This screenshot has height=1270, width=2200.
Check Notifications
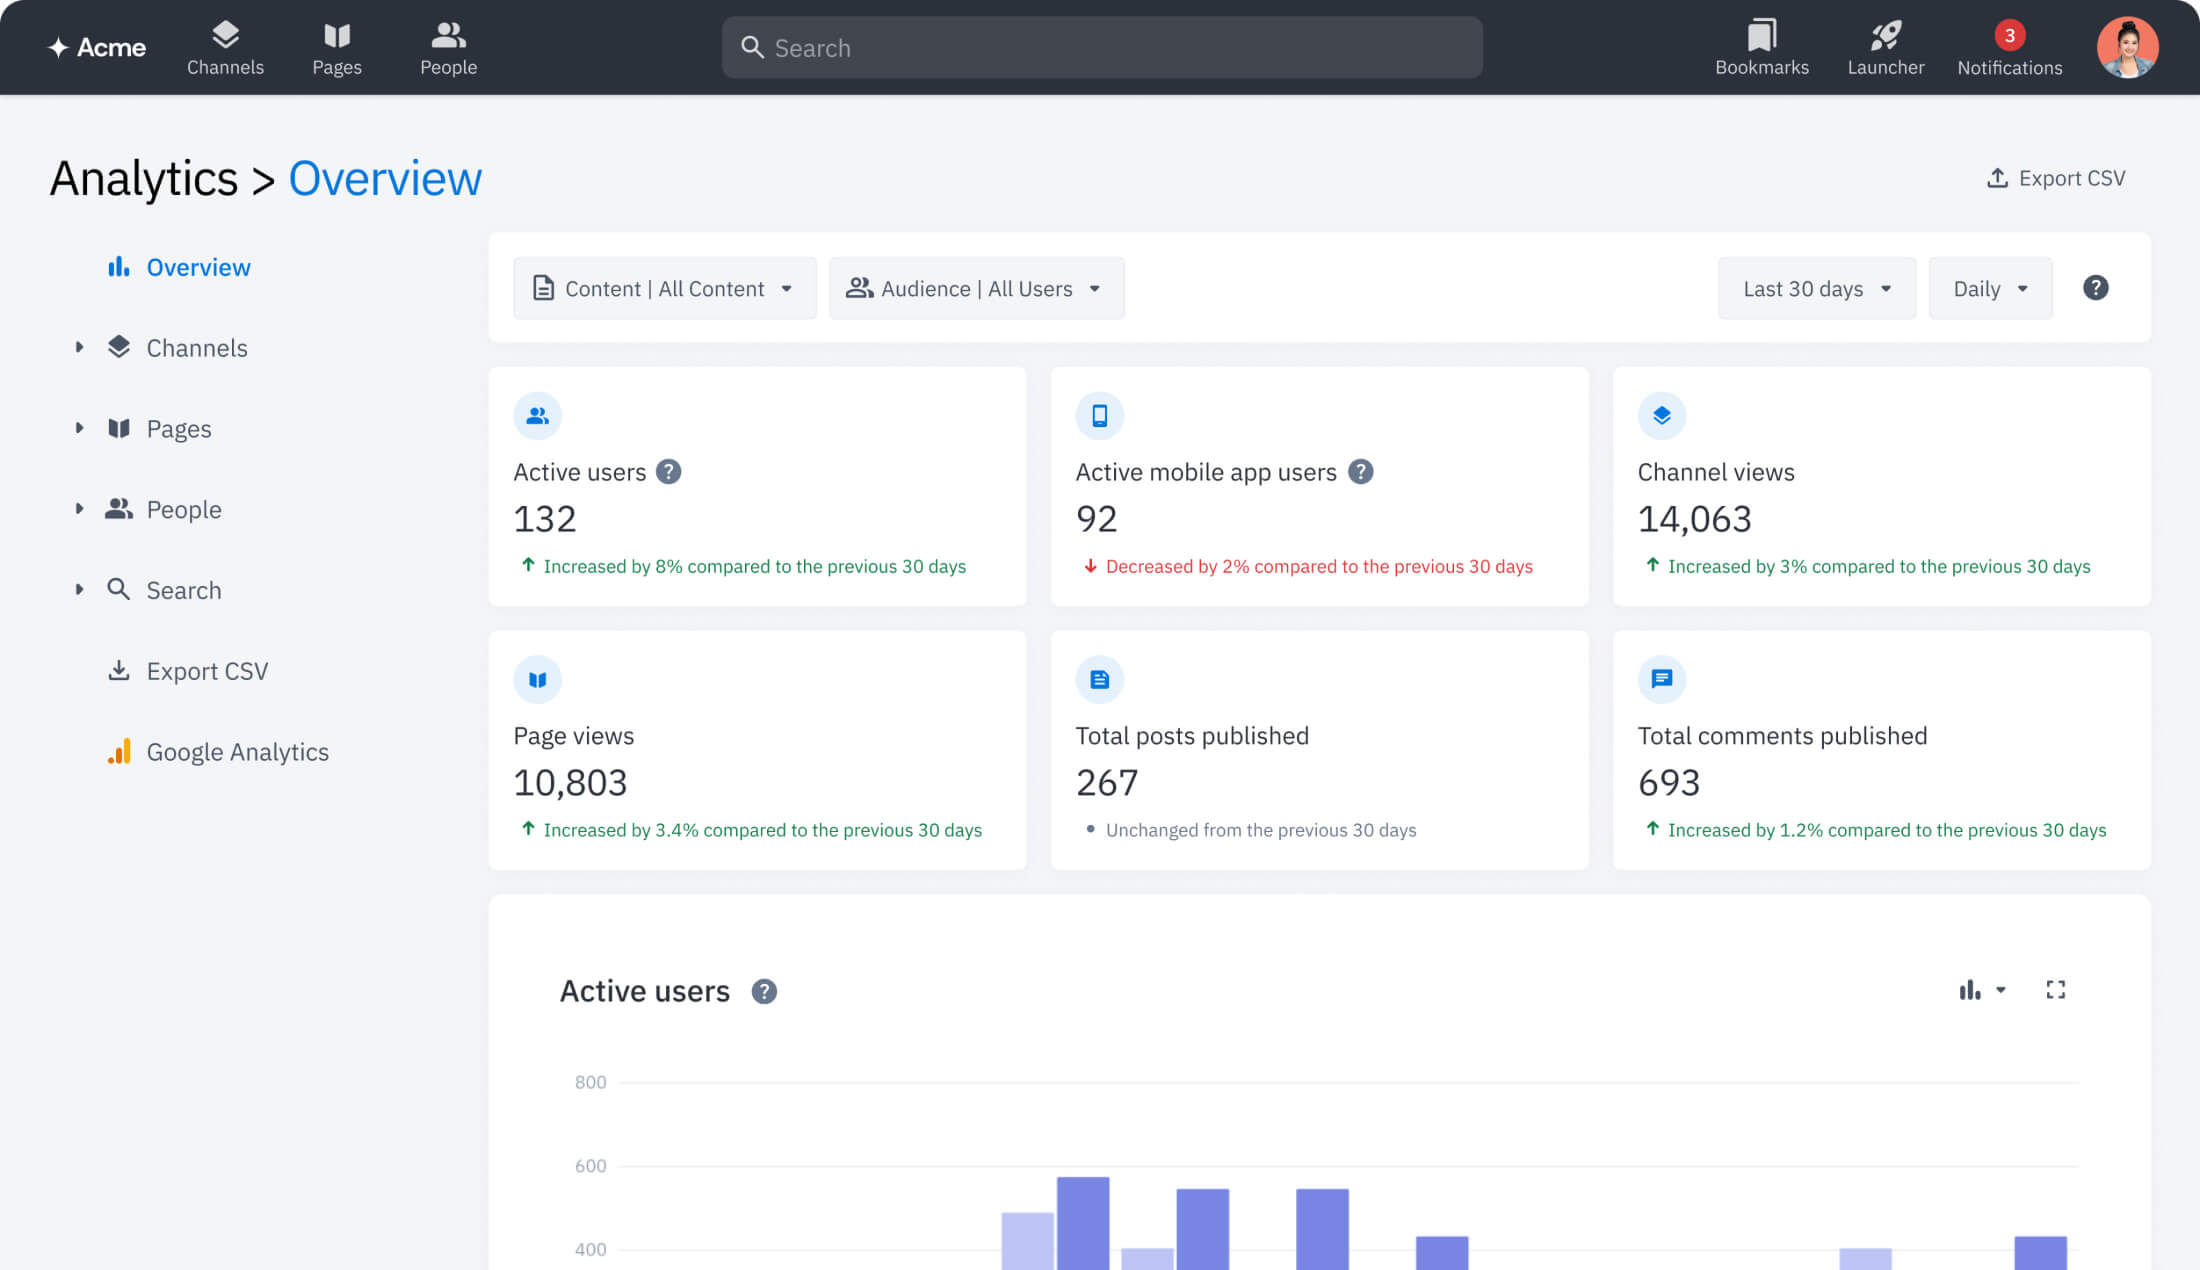2009,47
